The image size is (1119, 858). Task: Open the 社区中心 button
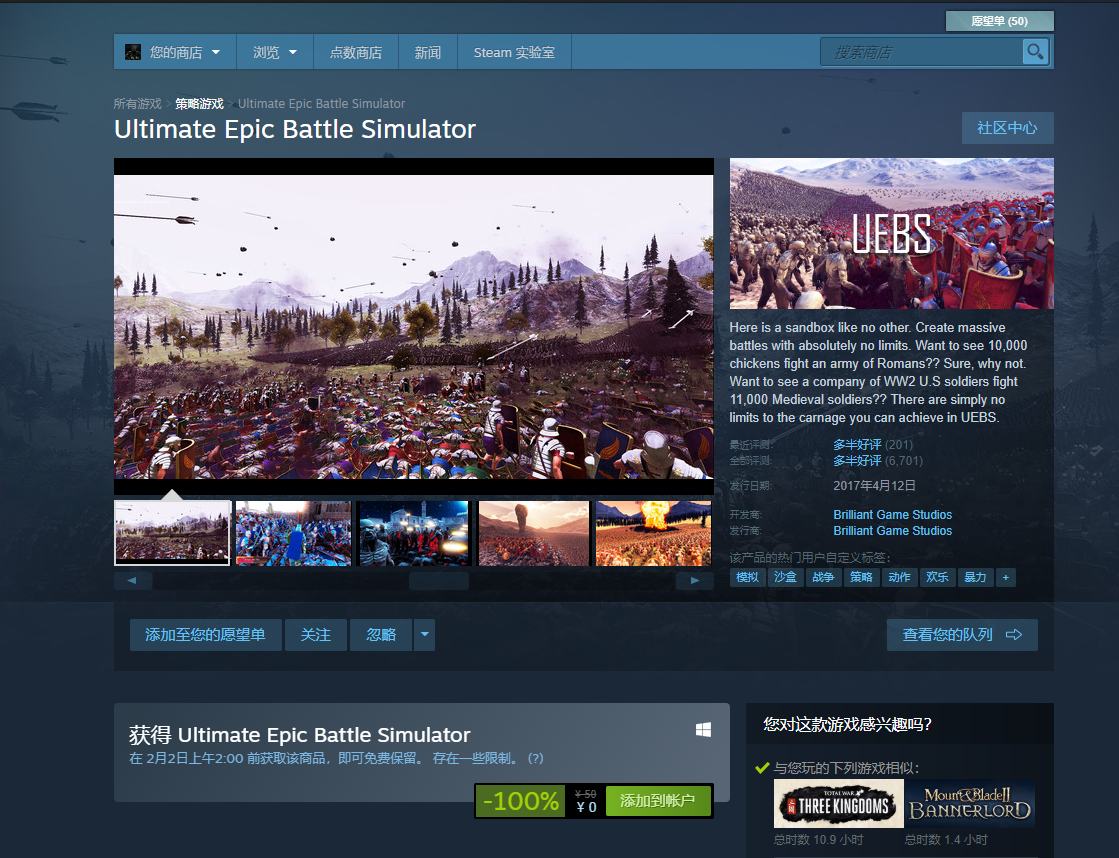[1007, 128]
